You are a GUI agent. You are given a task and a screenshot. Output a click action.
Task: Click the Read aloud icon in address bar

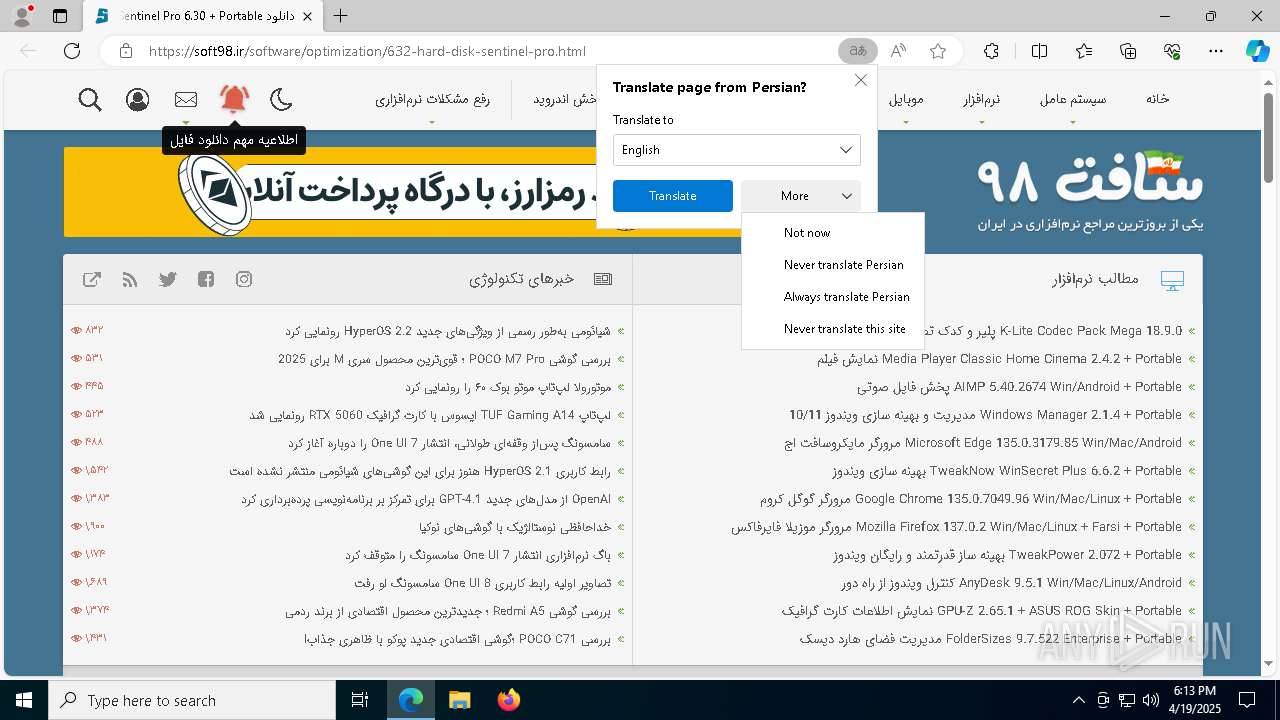[x=898, y=51]
